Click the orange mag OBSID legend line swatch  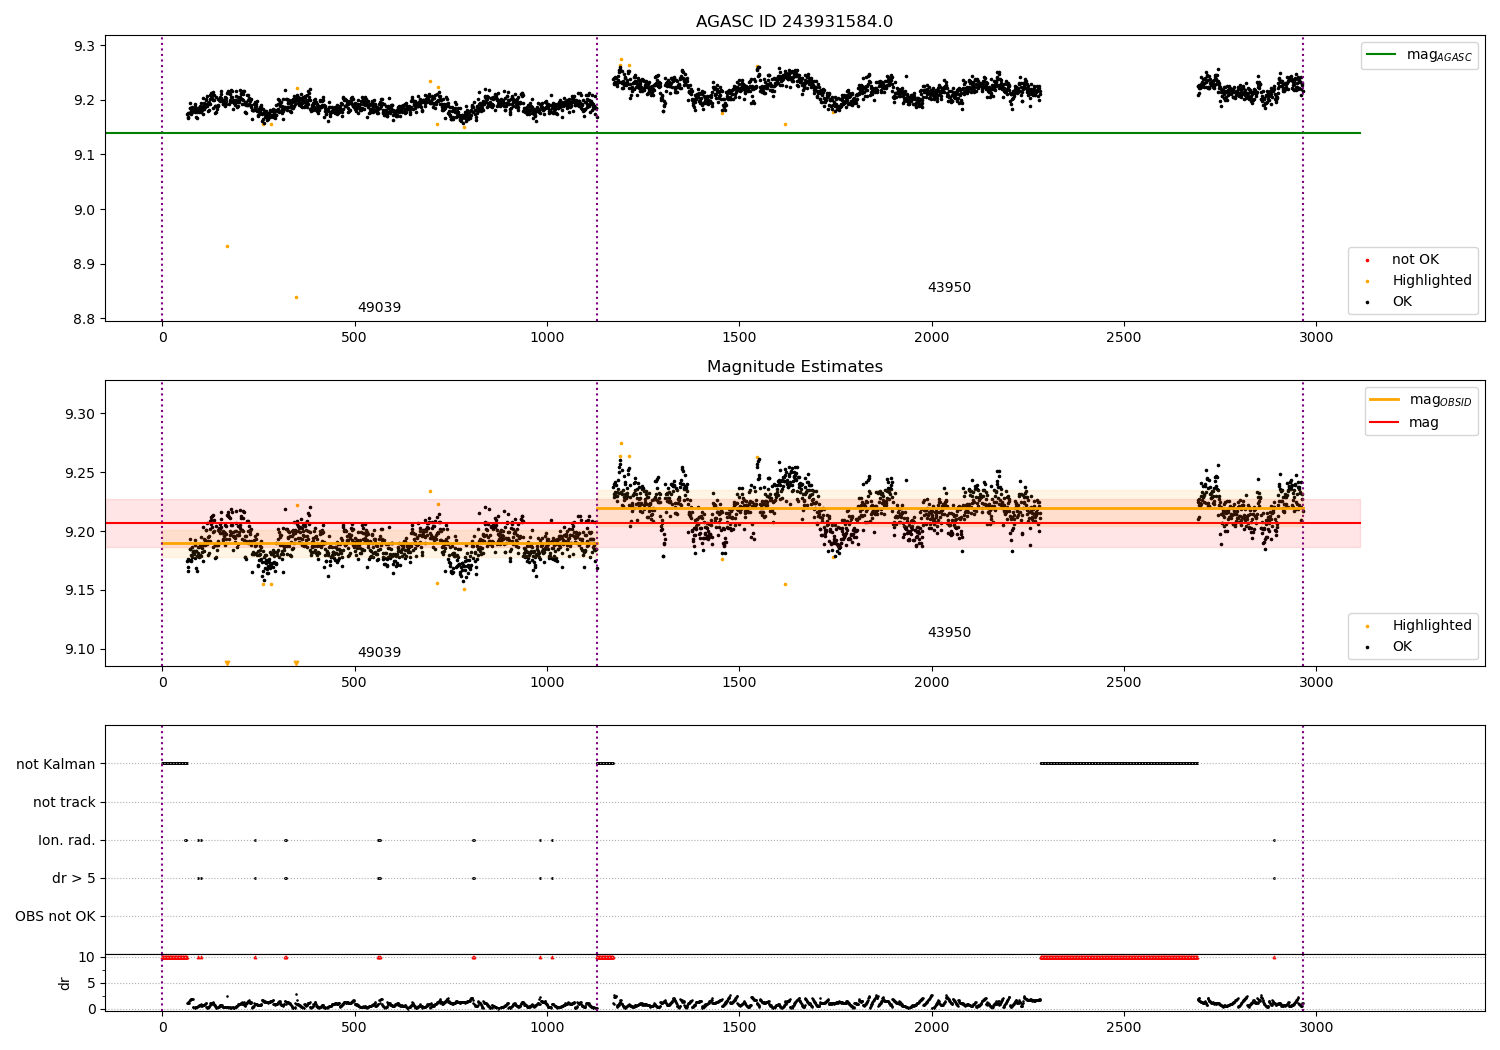(1384, 399)
